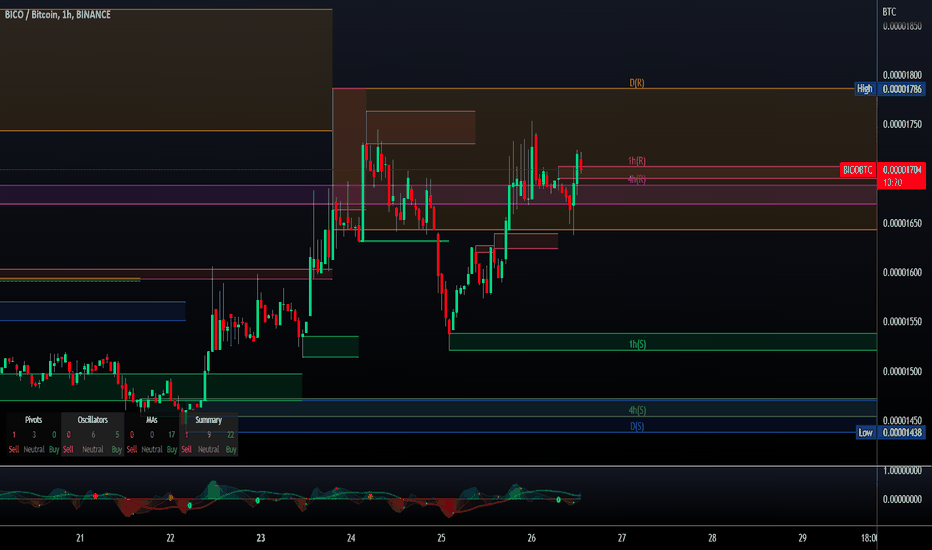The width and height of the screenshot is (932, 550).
Task: Click the 0.00001786 high price value
Action: (902, 89)
